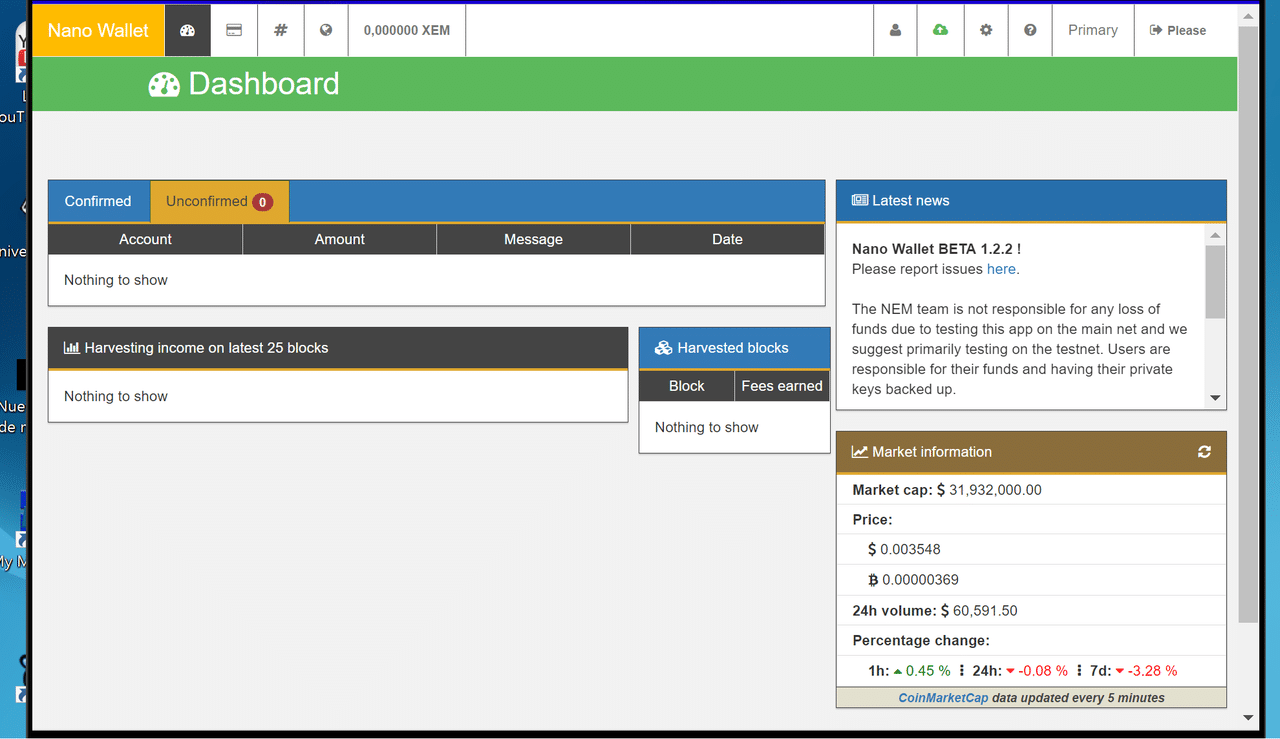Click the Latest news panel header

point(1031,201)
